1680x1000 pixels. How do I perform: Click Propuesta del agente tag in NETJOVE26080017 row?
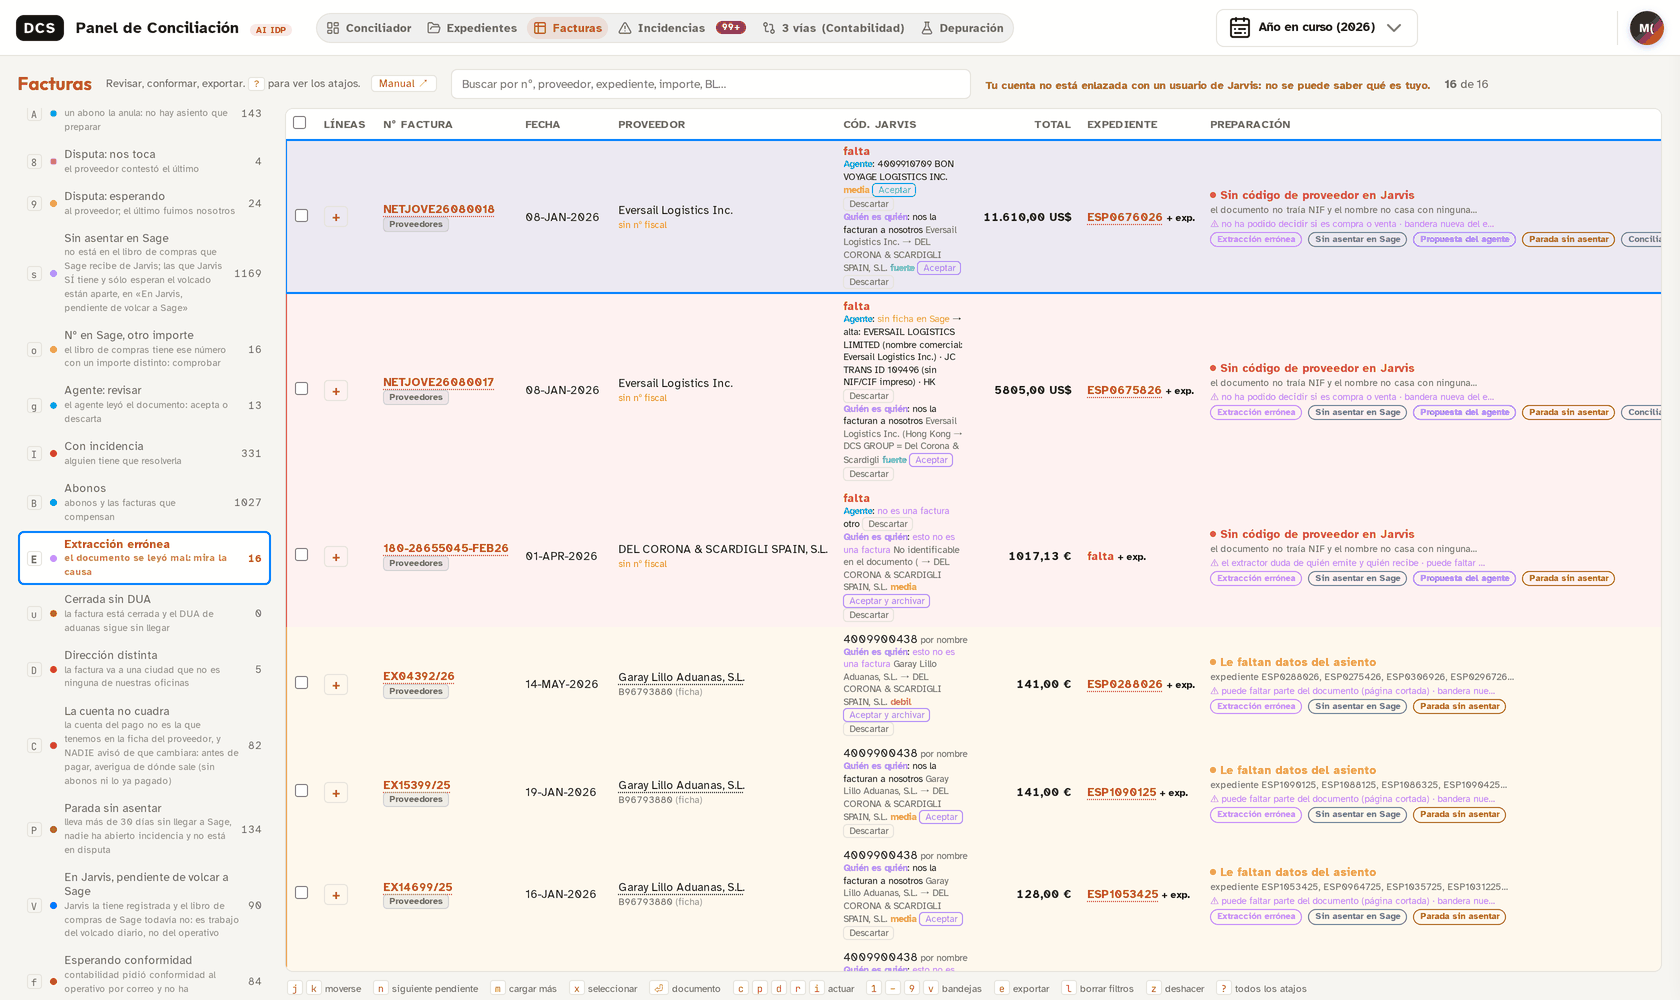(x=1464, y=412)
